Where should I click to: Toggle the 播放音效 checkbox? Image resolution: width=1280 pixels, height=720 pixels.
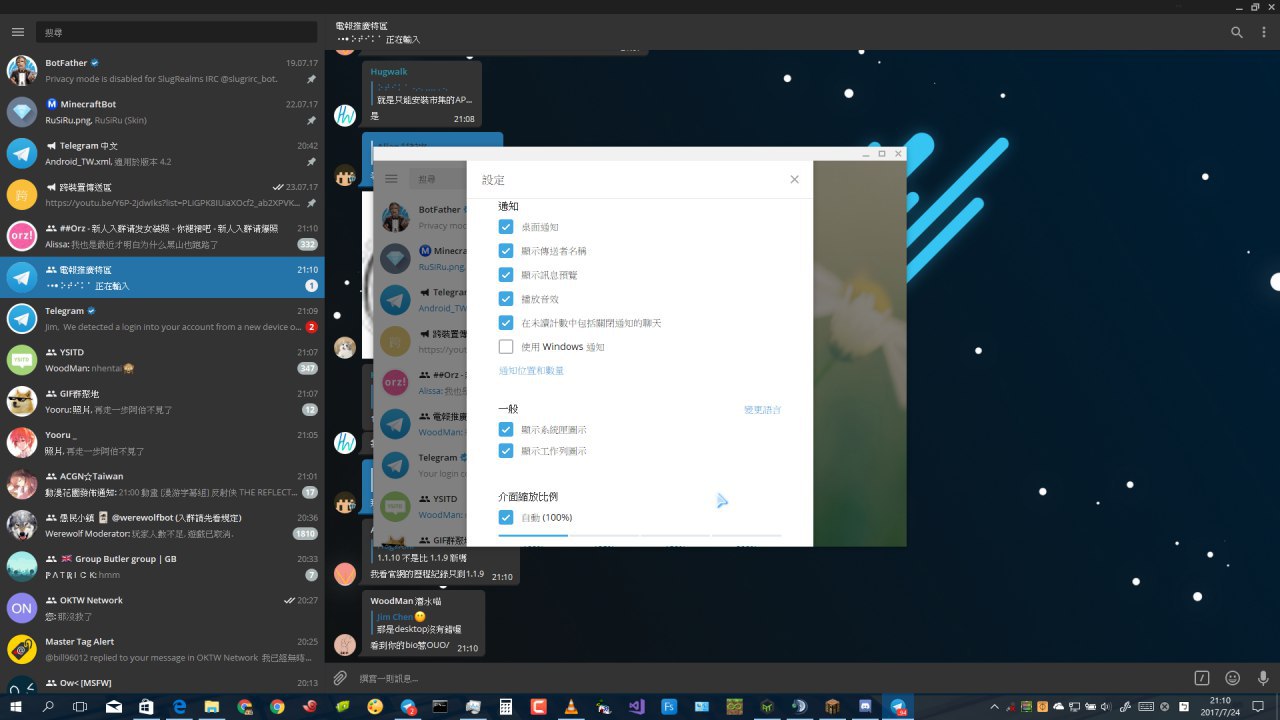[x=506, y=299]
